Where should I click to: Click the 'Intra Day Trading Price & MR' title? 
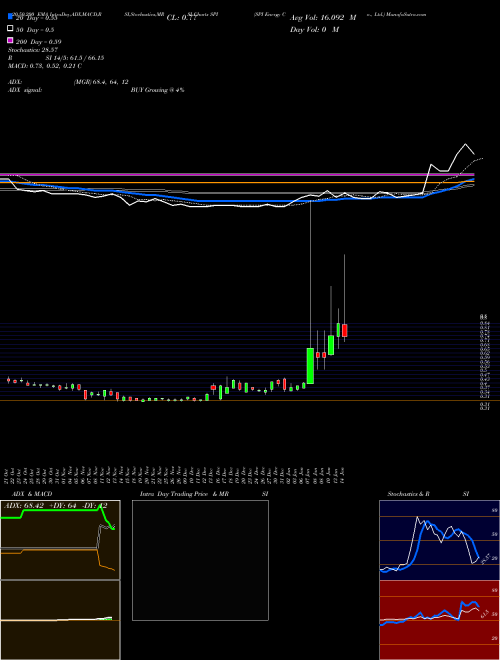click(x=184, y=494)
